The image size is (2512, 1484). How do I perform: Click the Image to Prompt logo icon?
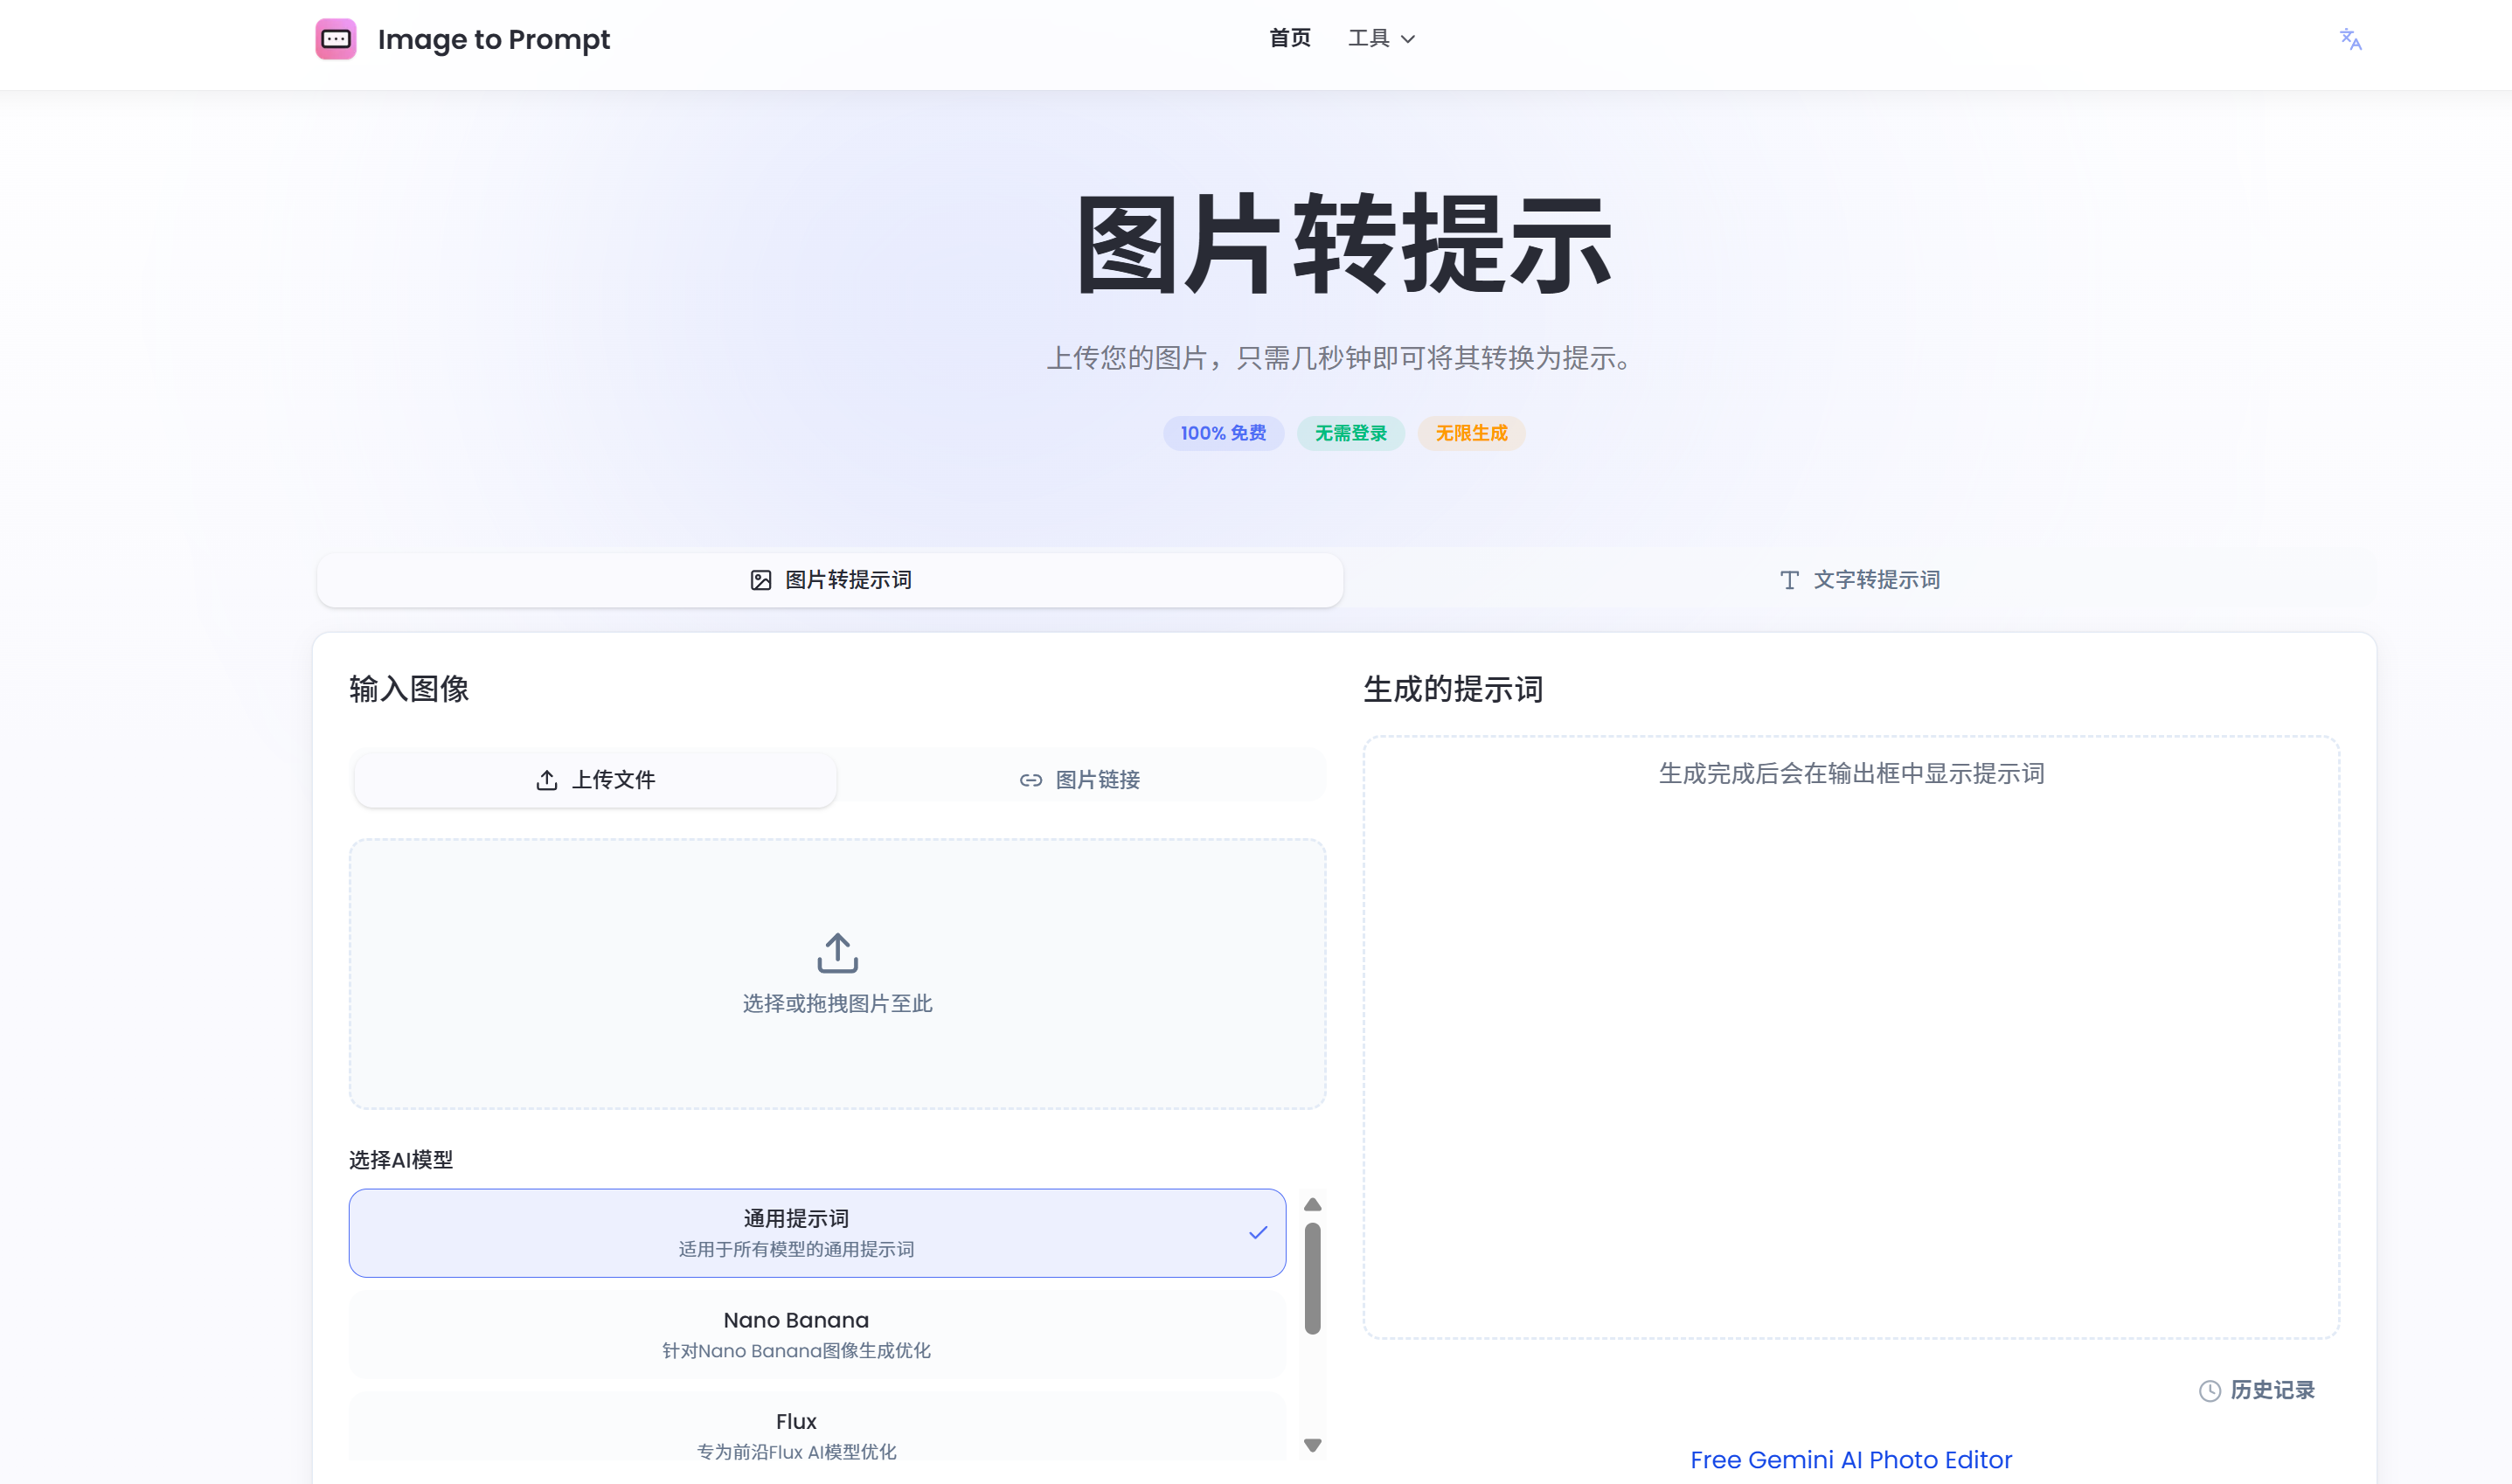point(336,39)
